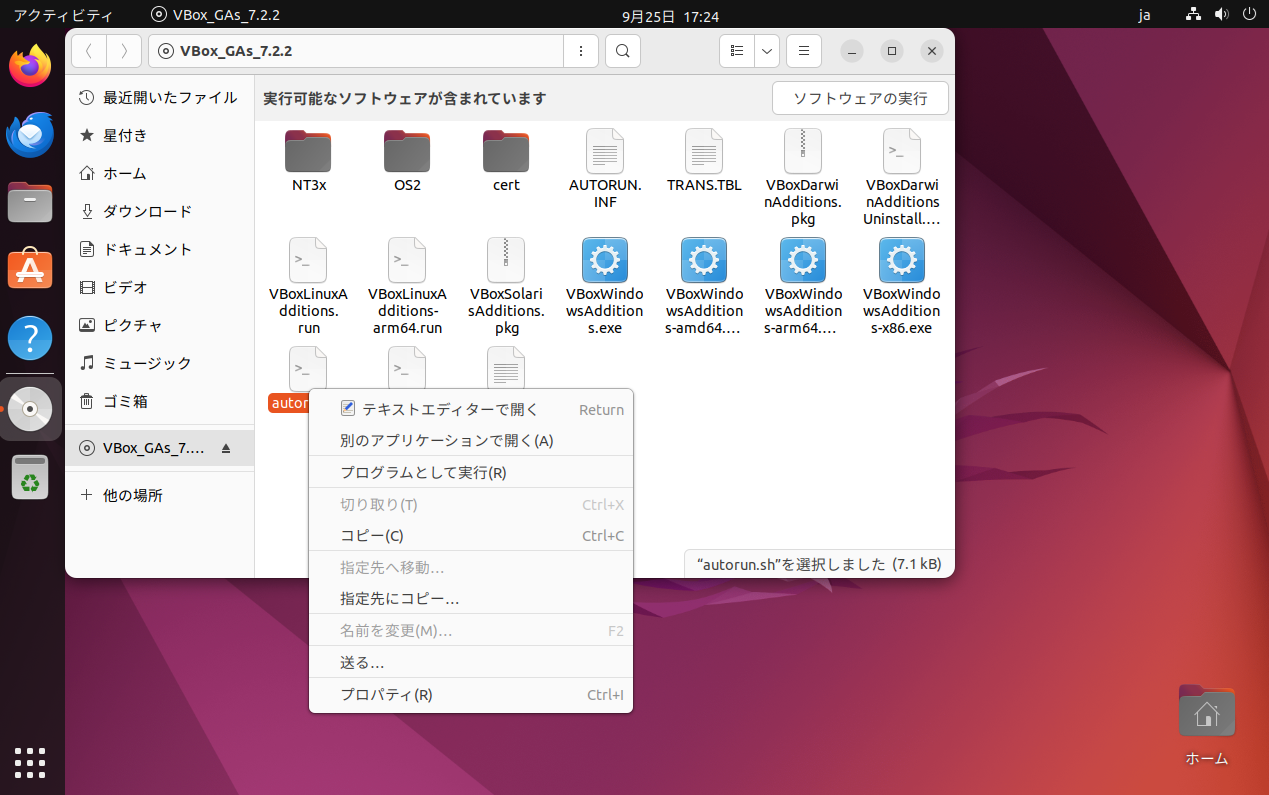Click the search magnifier icon in Files
The image size is (1269, 795).
point(622,51)
